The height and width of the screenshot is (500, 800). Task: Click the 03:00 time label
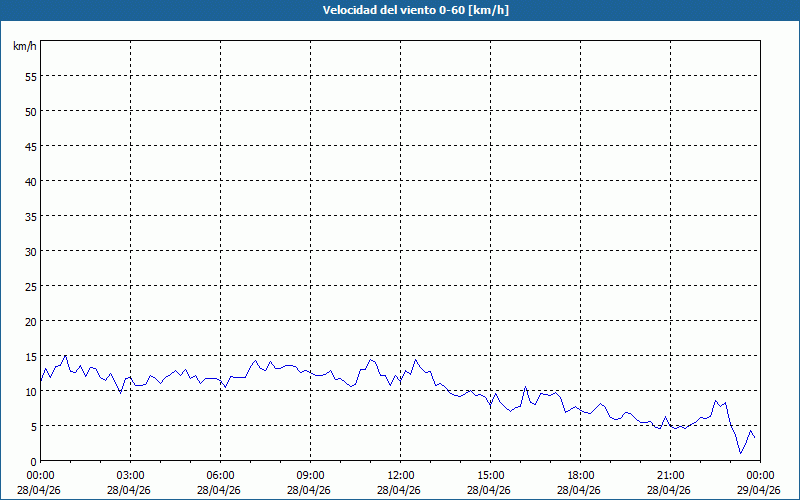pos(130,475)
